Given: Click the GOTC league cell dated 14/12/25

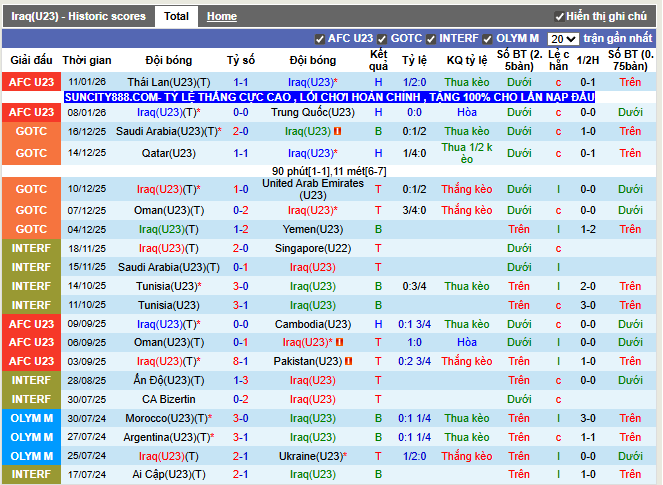Looking at the screenshot, I should pos(31,153).
